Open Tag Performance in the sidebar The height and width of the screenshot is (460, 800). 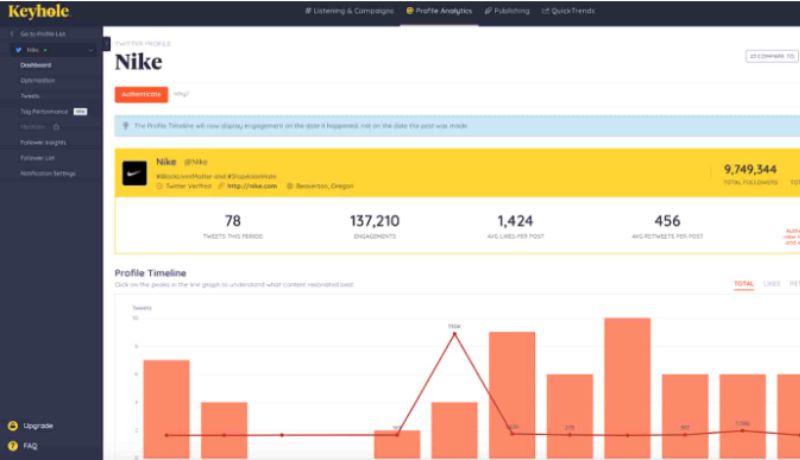(x=44, y=111)
